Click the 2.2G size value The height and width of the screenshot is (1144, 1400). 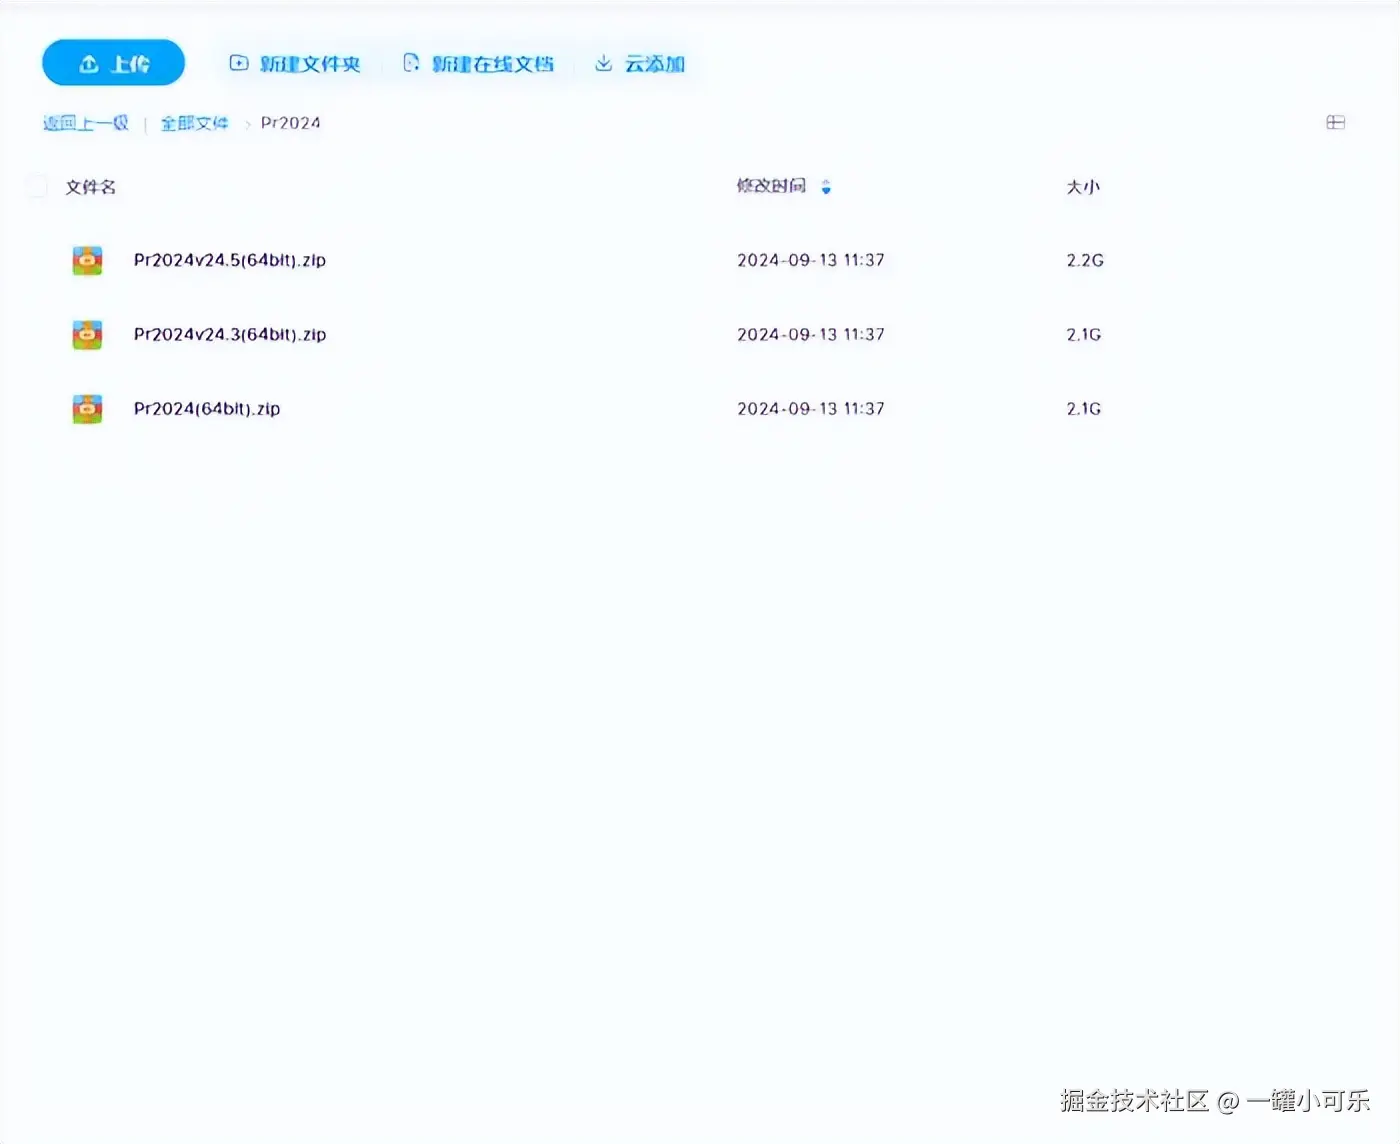[1085, 260]
